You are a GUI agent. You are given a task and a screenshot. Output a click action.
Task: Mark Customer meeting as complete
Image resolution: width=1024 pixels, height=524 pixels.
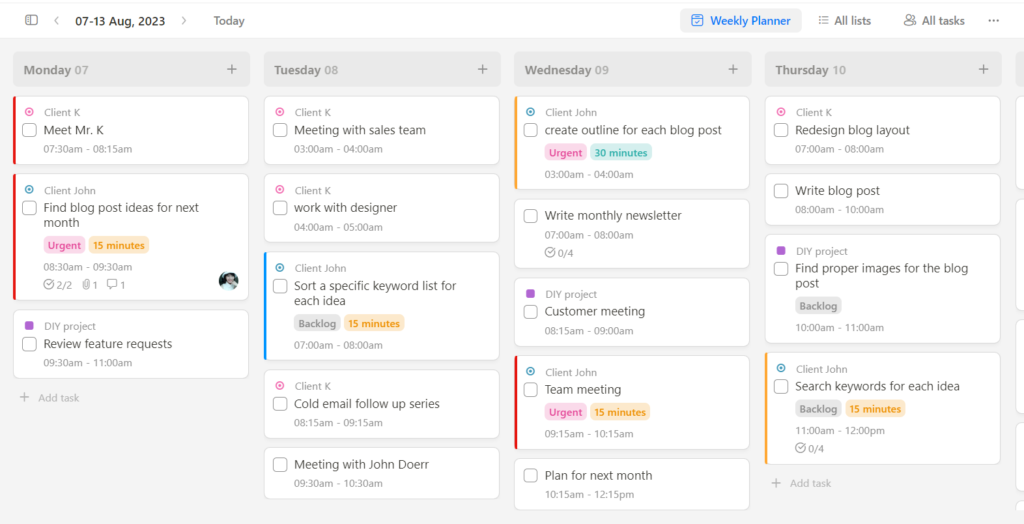click(x=531, y=312)
